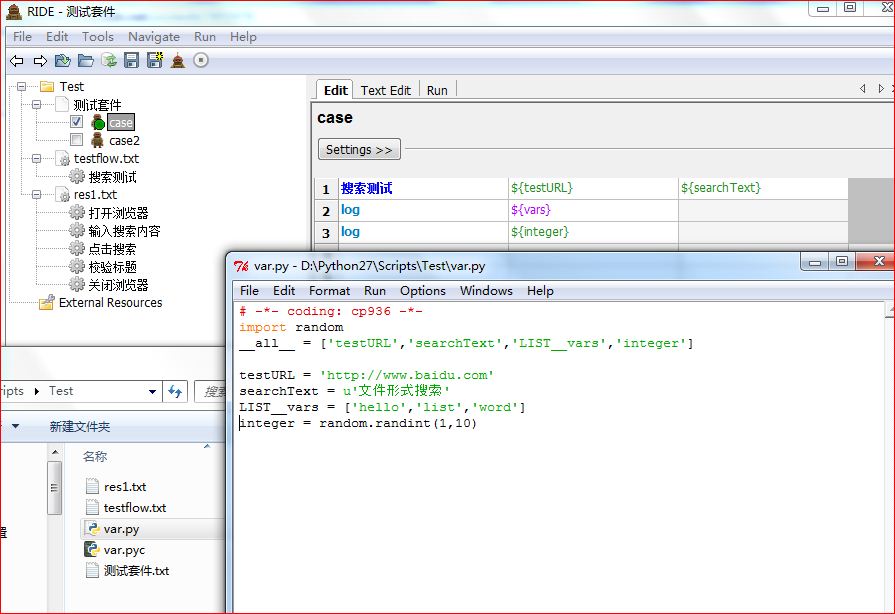Select var.pyc file in the explorer list

[x=124, y=550]
